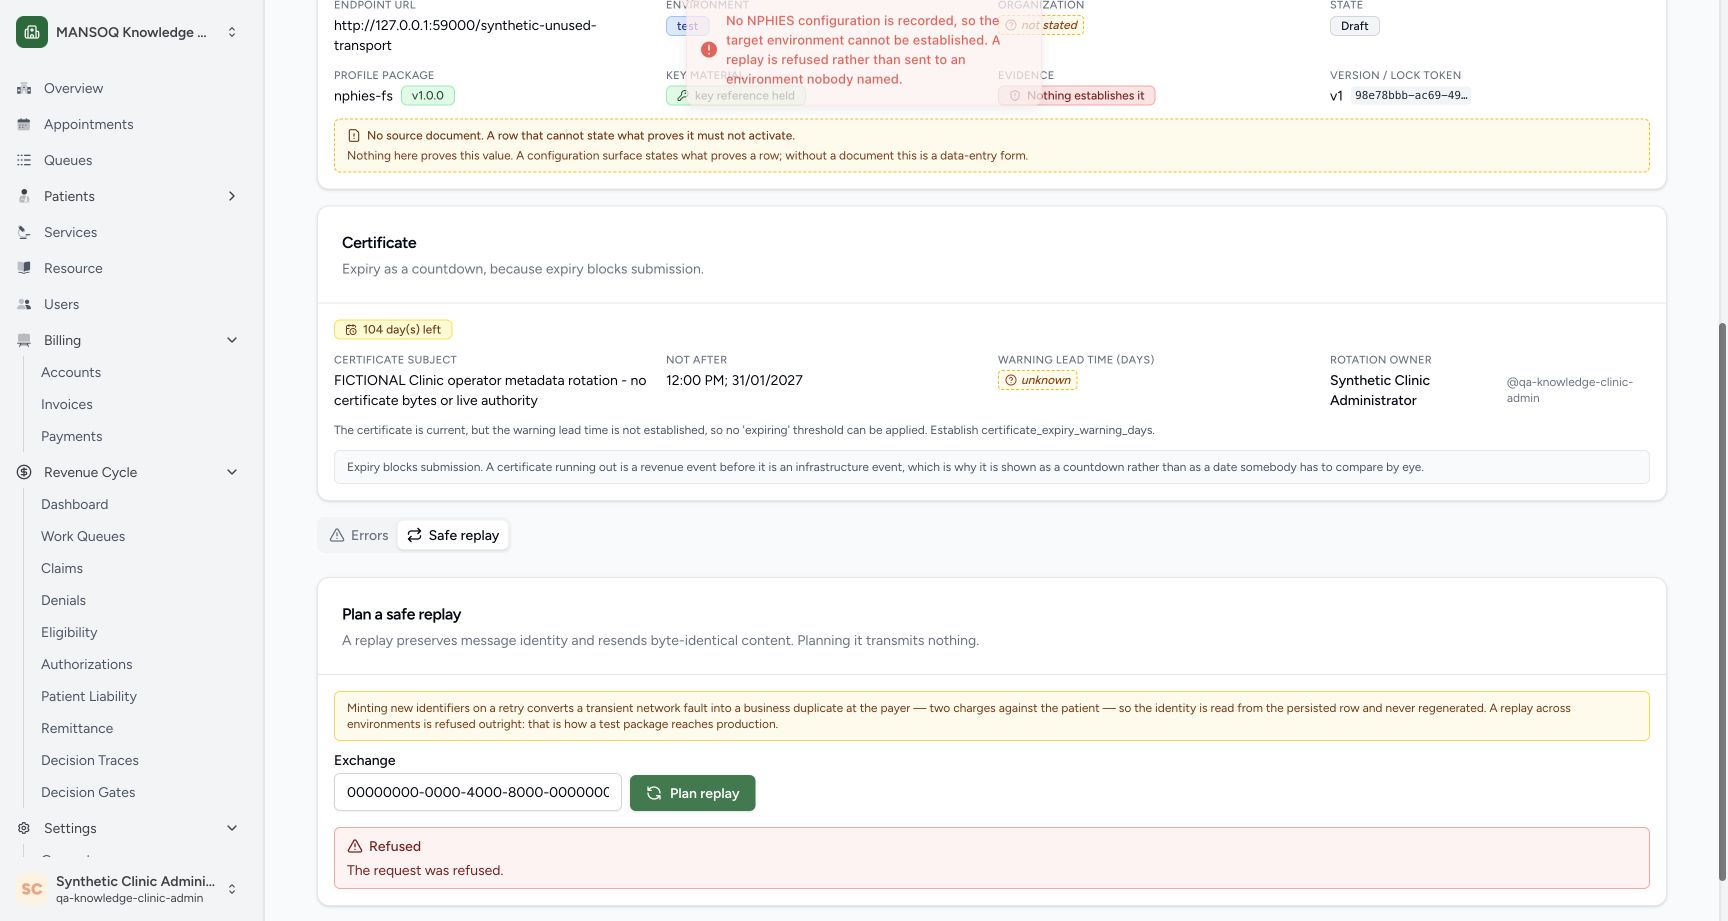Click the v1.0.0 profile package badge
This screenshot has height=921, width=1728.
point(428,96)
